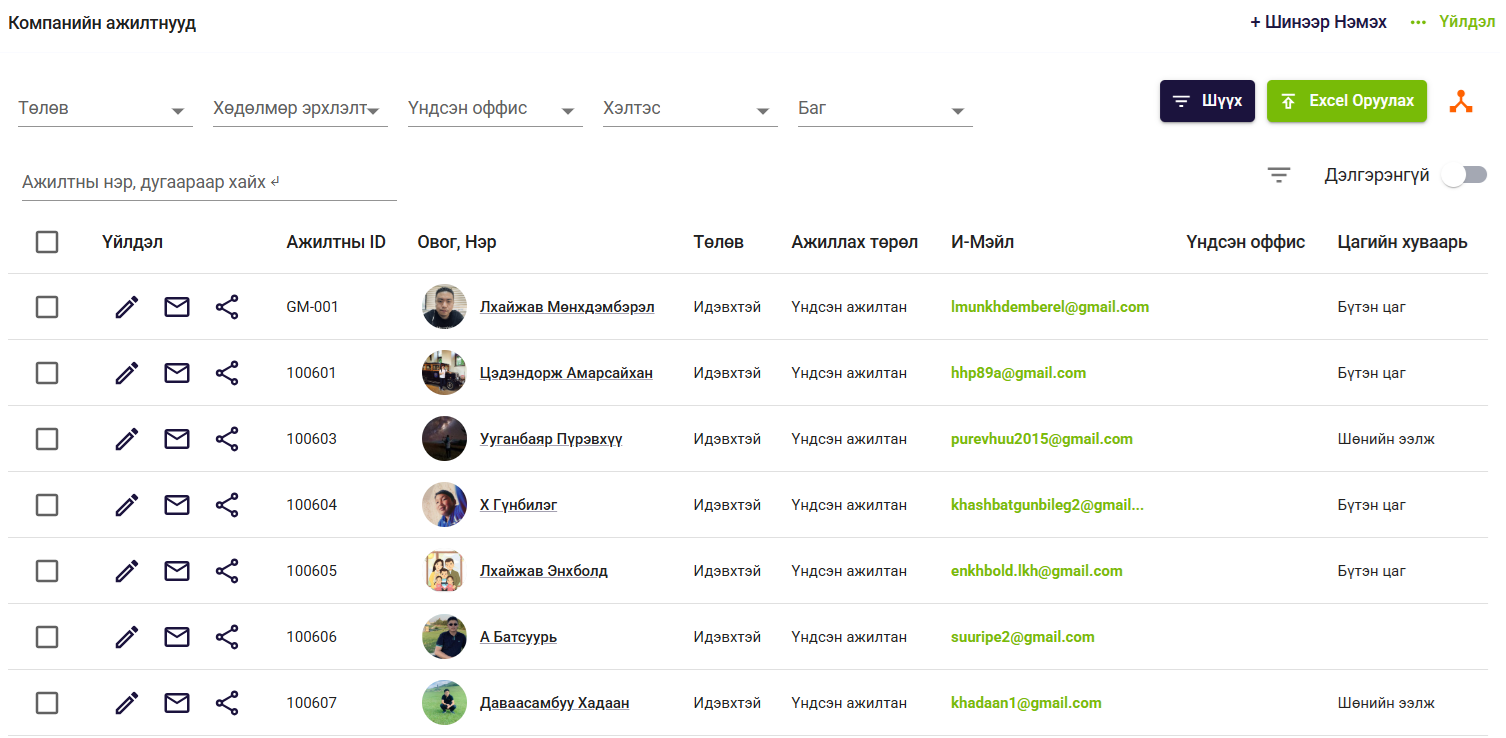
Task: Open the lmunkhdemberel@gmail.com email link
Action: (x=1049, y=307)
